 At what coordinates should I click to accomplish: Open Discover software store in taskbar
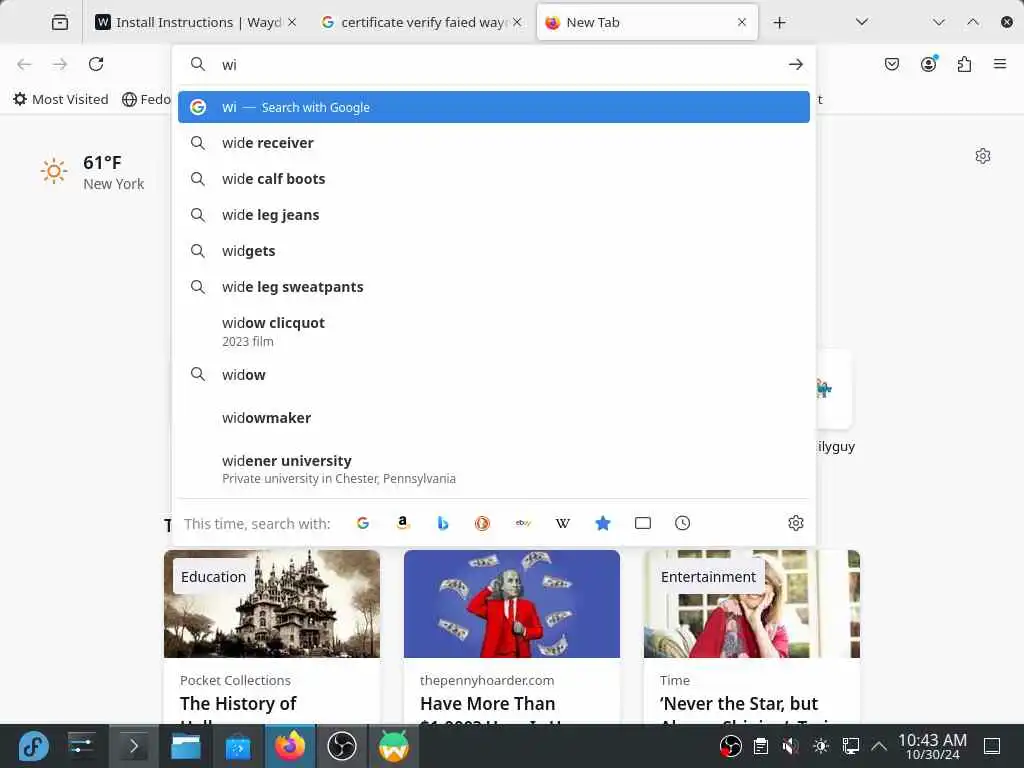click(238, 746)
